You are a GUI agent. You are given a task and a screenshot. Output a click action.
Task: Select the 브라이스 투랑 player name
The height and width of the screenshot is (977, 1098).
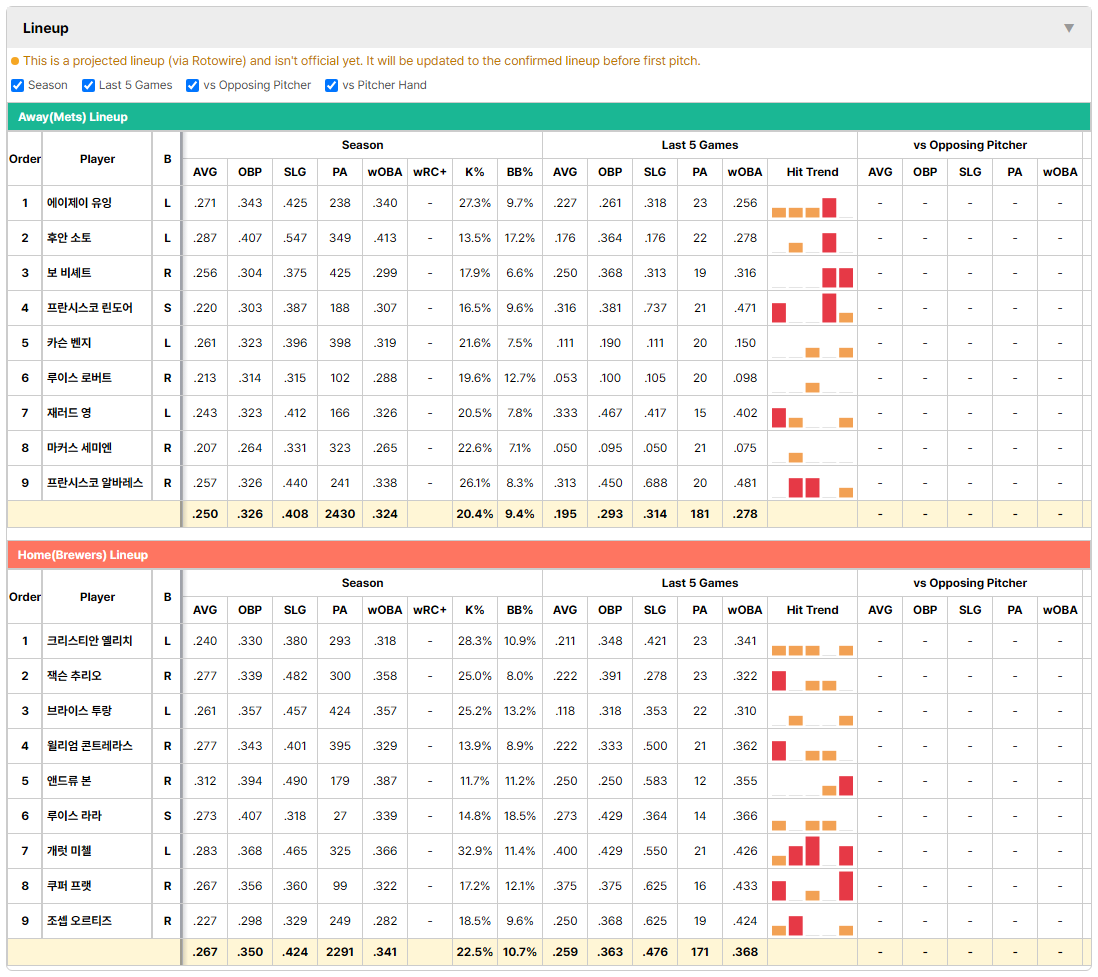coord(79,711)
